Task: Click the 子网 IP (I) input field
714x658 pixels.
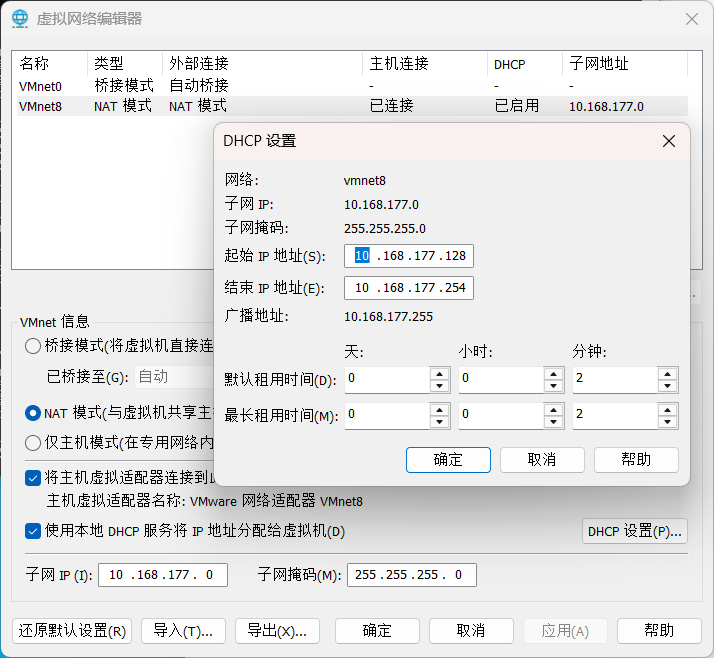Action: pyautogui.click(x=163, y=575)
